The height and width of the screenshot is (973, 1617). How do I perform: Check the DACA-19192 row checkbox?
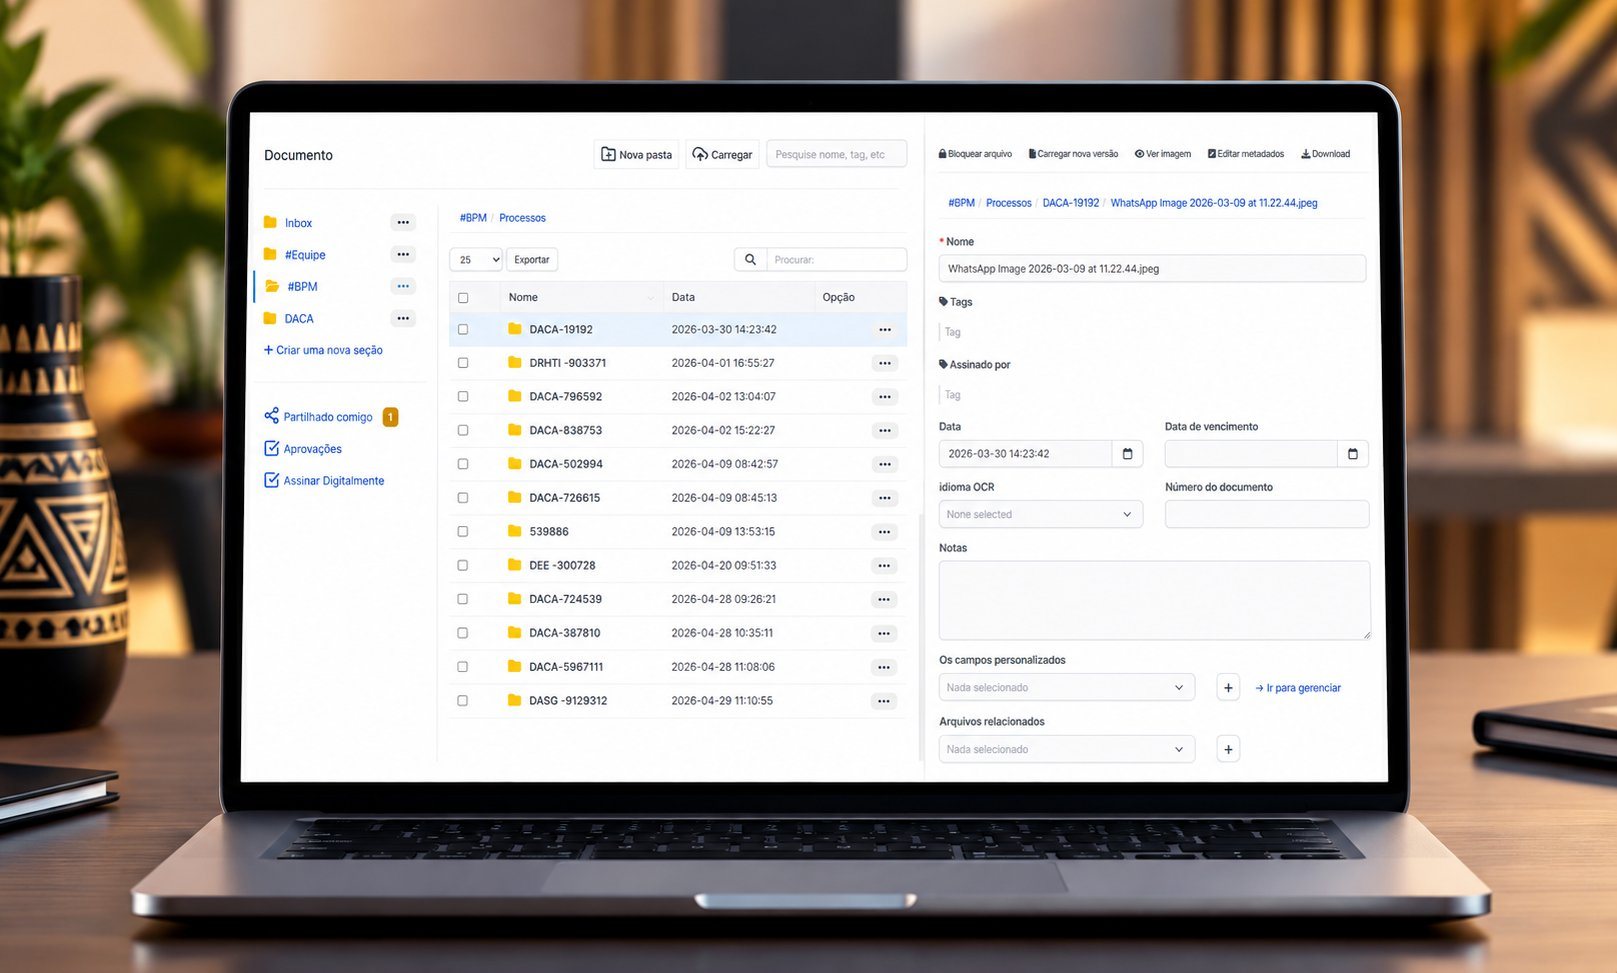pyautogui.click(x=463, y=329)
